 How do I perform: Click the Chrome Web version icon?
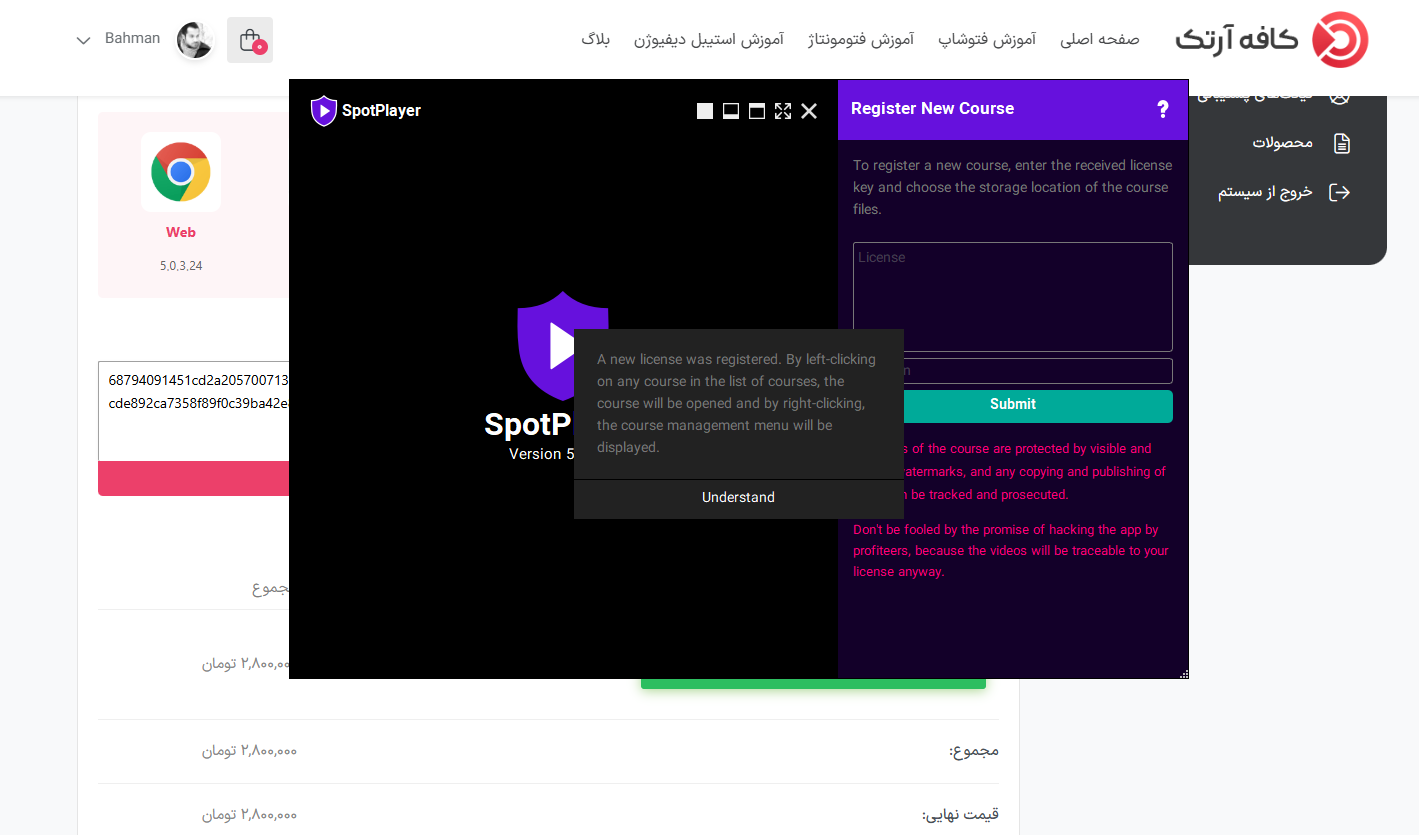[181, 172]
